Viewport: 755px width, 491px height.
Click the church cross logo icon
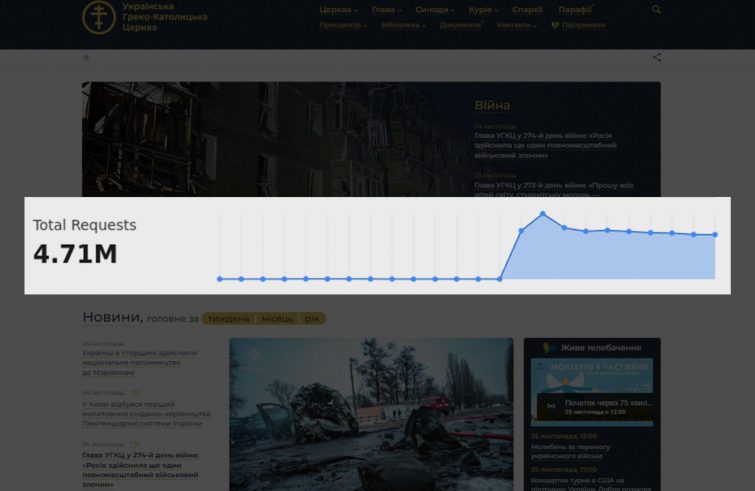98,17
